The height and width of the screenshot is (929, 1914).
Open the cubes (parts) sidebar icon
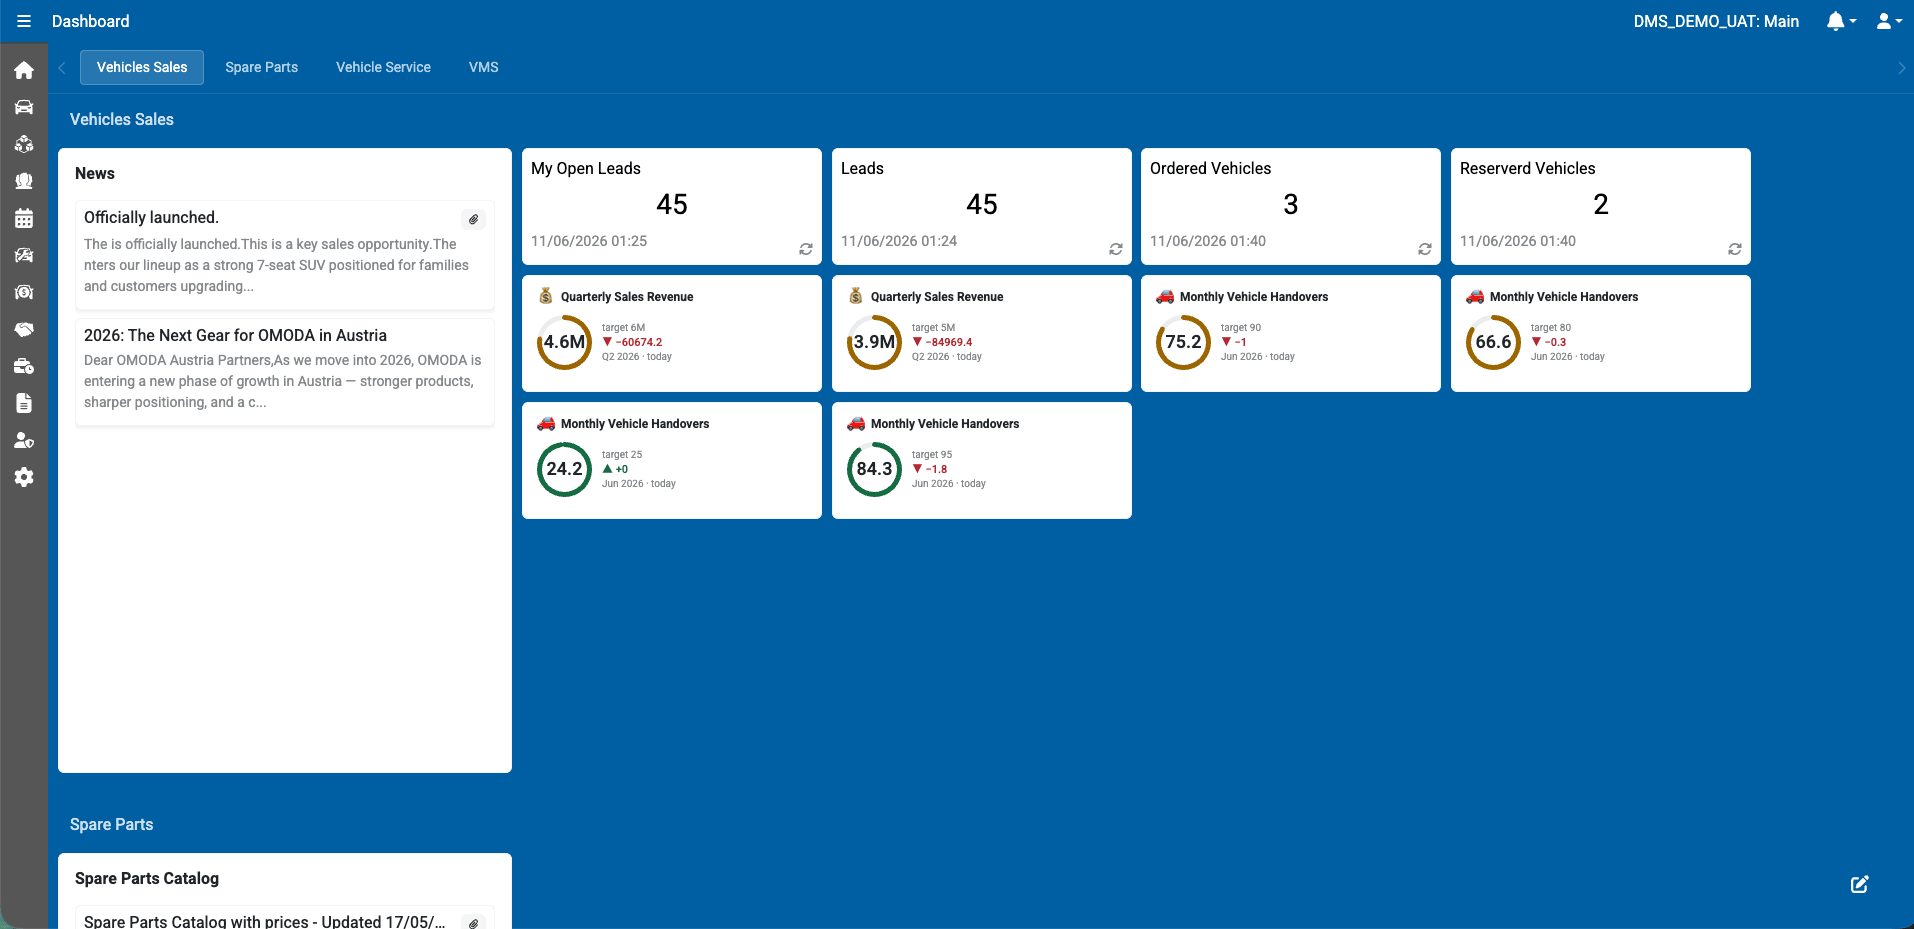[x=24, y=144]
